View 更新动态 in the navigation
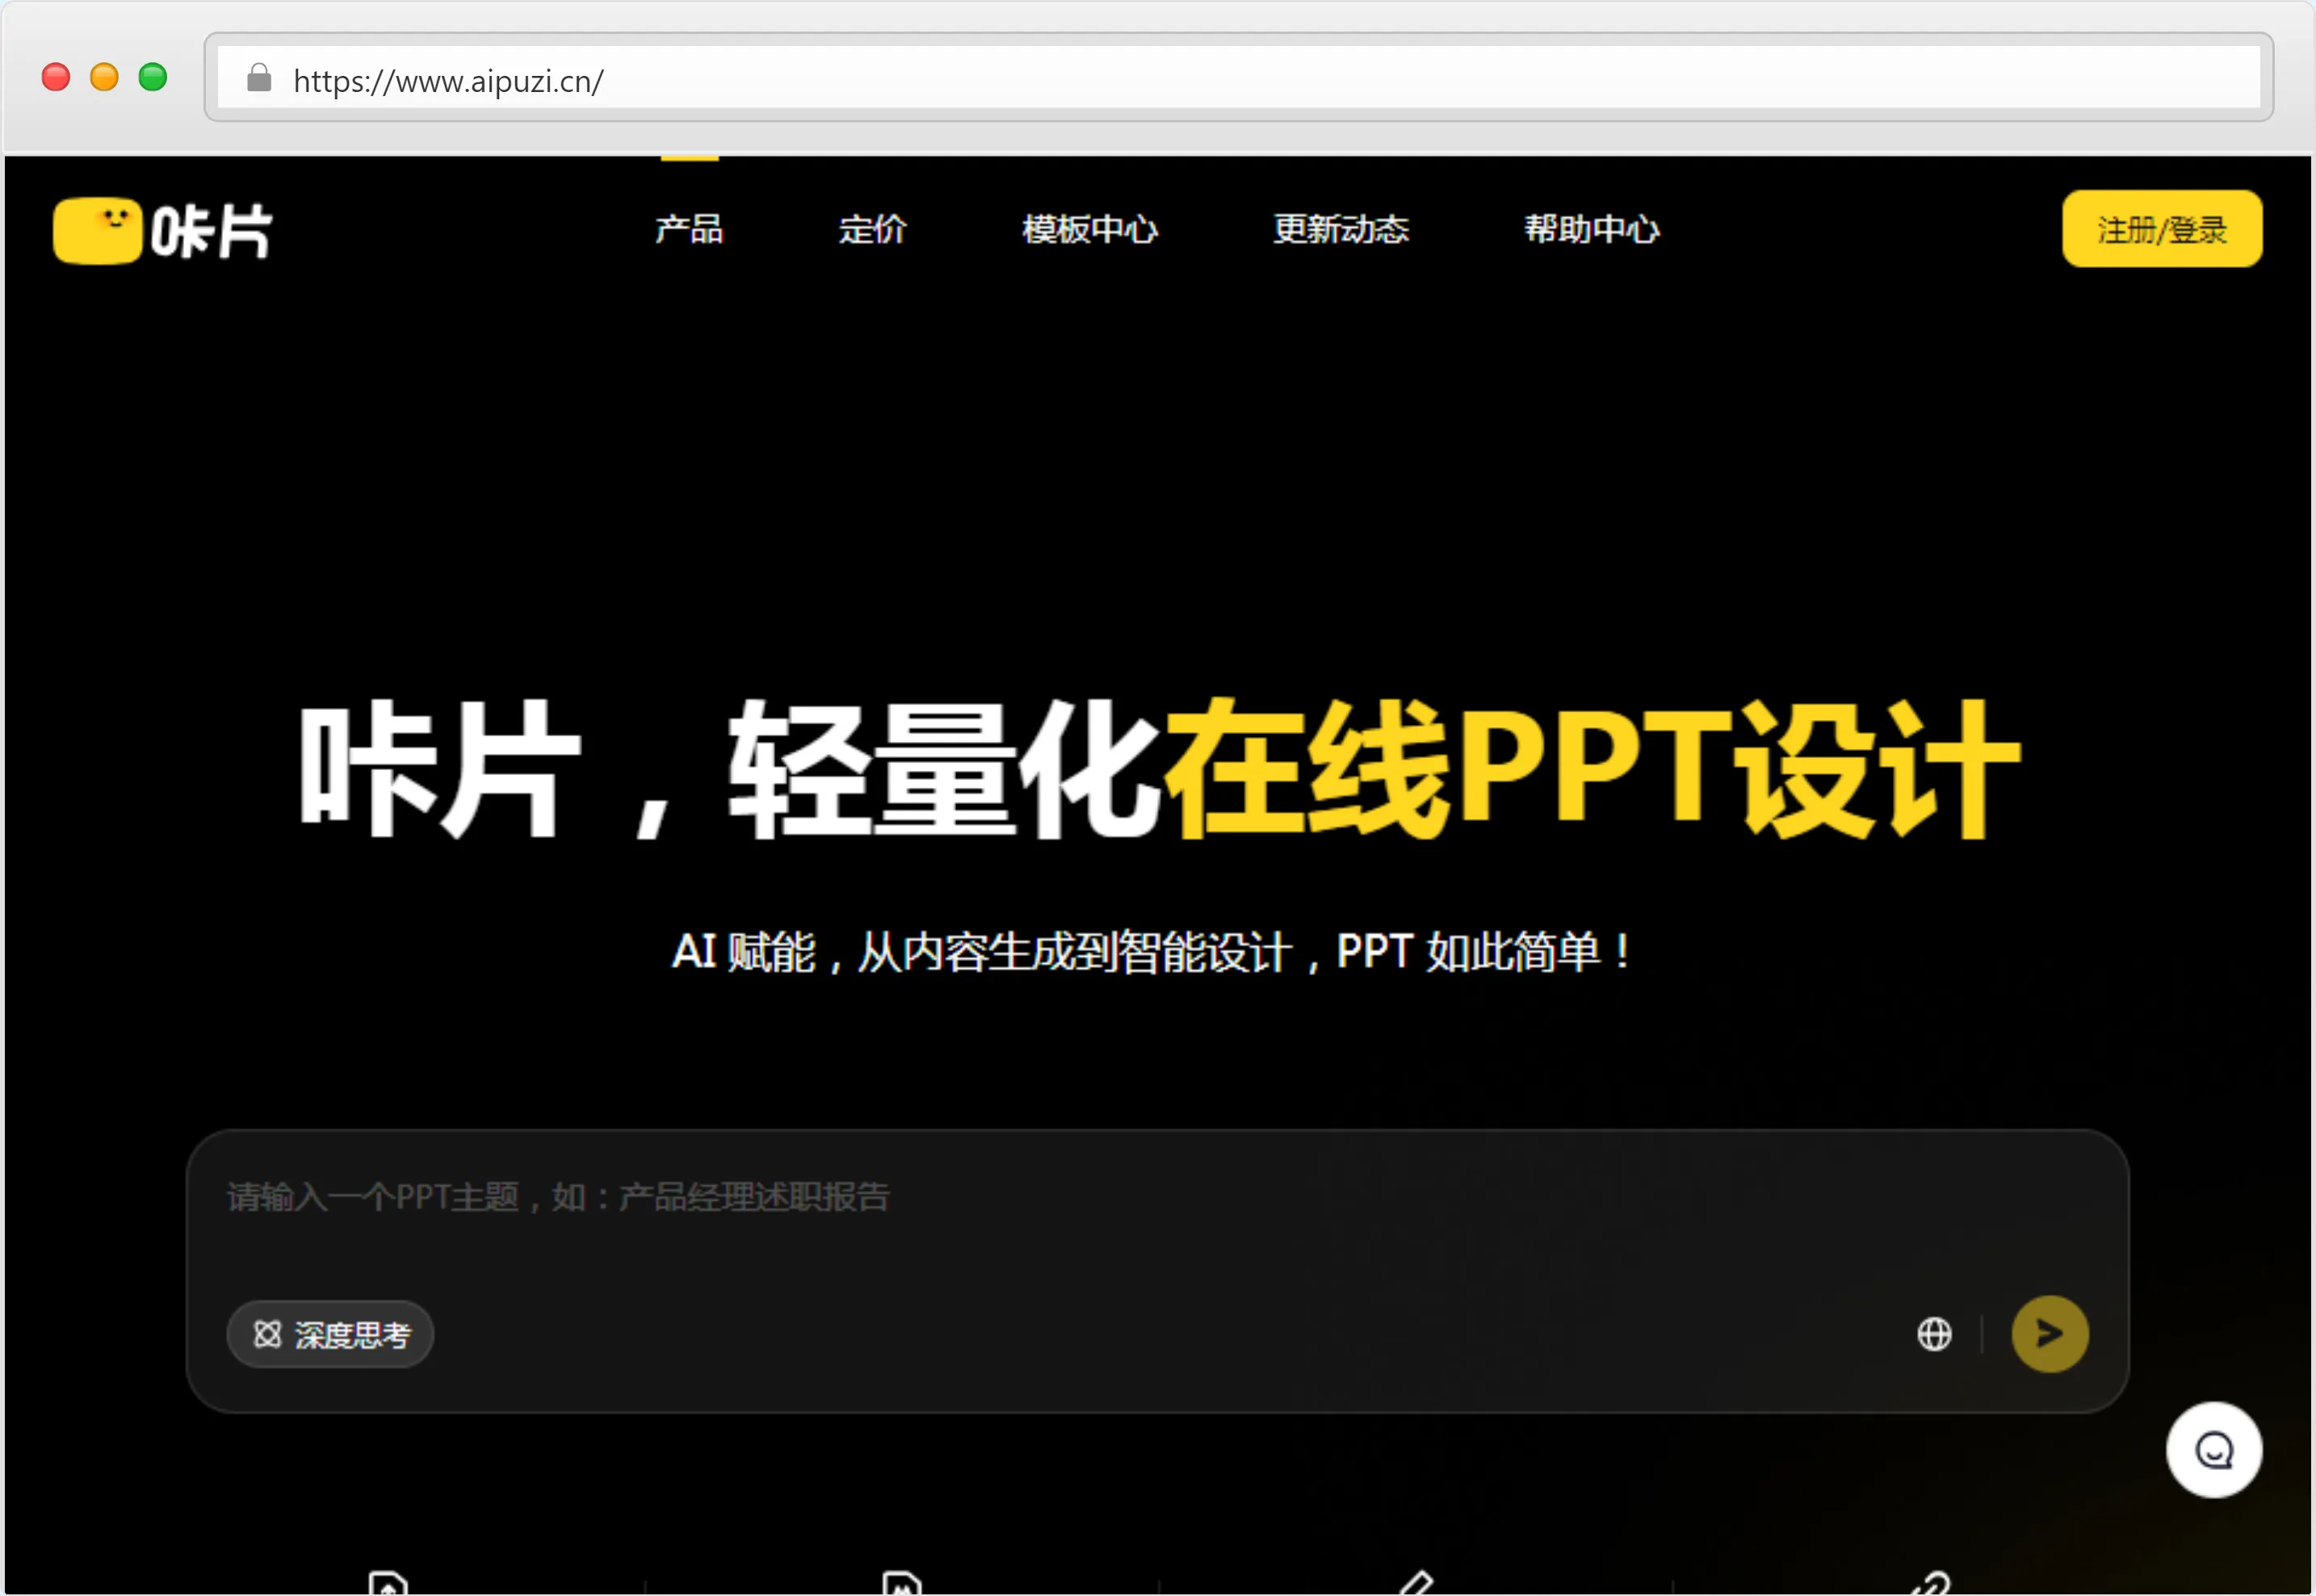 point(1341,229)
